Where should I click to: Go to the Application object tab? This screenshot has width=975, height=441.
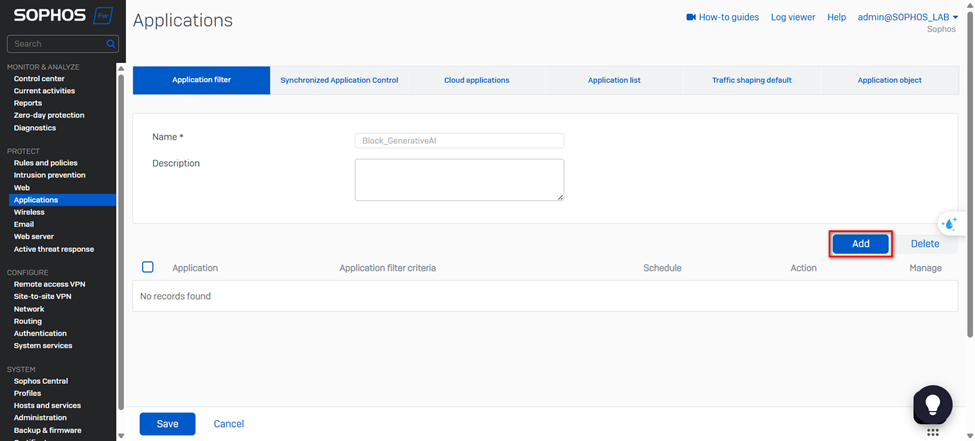click(889, 80)
